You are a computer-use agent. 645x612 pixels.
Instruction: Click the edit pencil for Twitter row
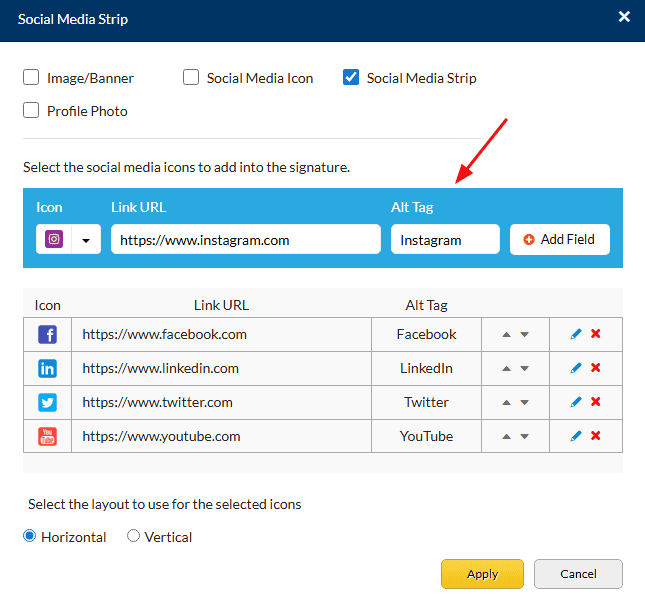pos(576,402)
